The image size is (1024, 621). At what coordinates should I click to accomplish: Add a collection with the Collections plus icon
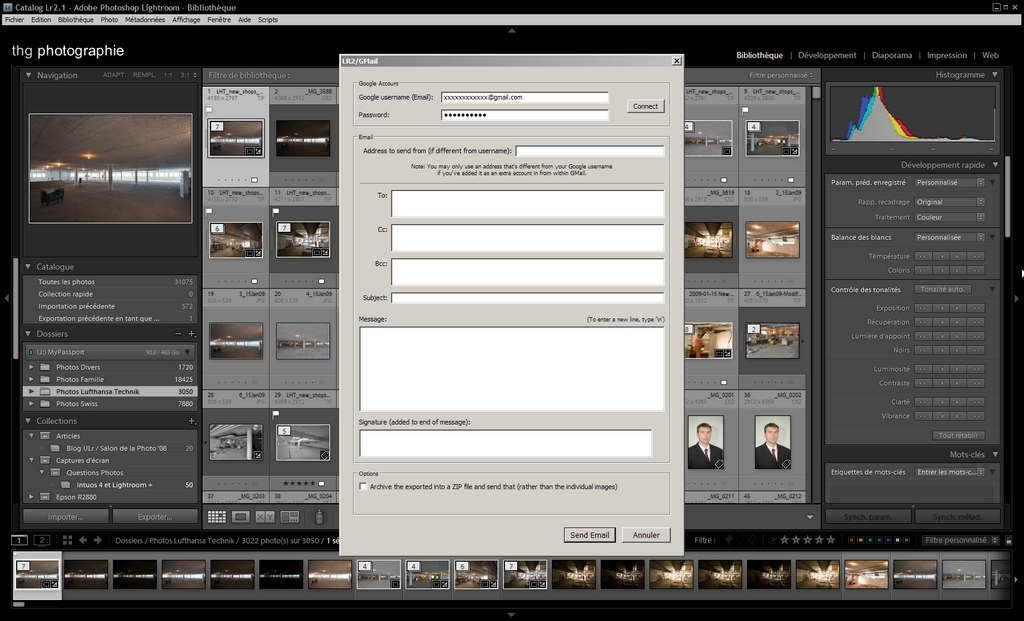[x=192, y=421]
